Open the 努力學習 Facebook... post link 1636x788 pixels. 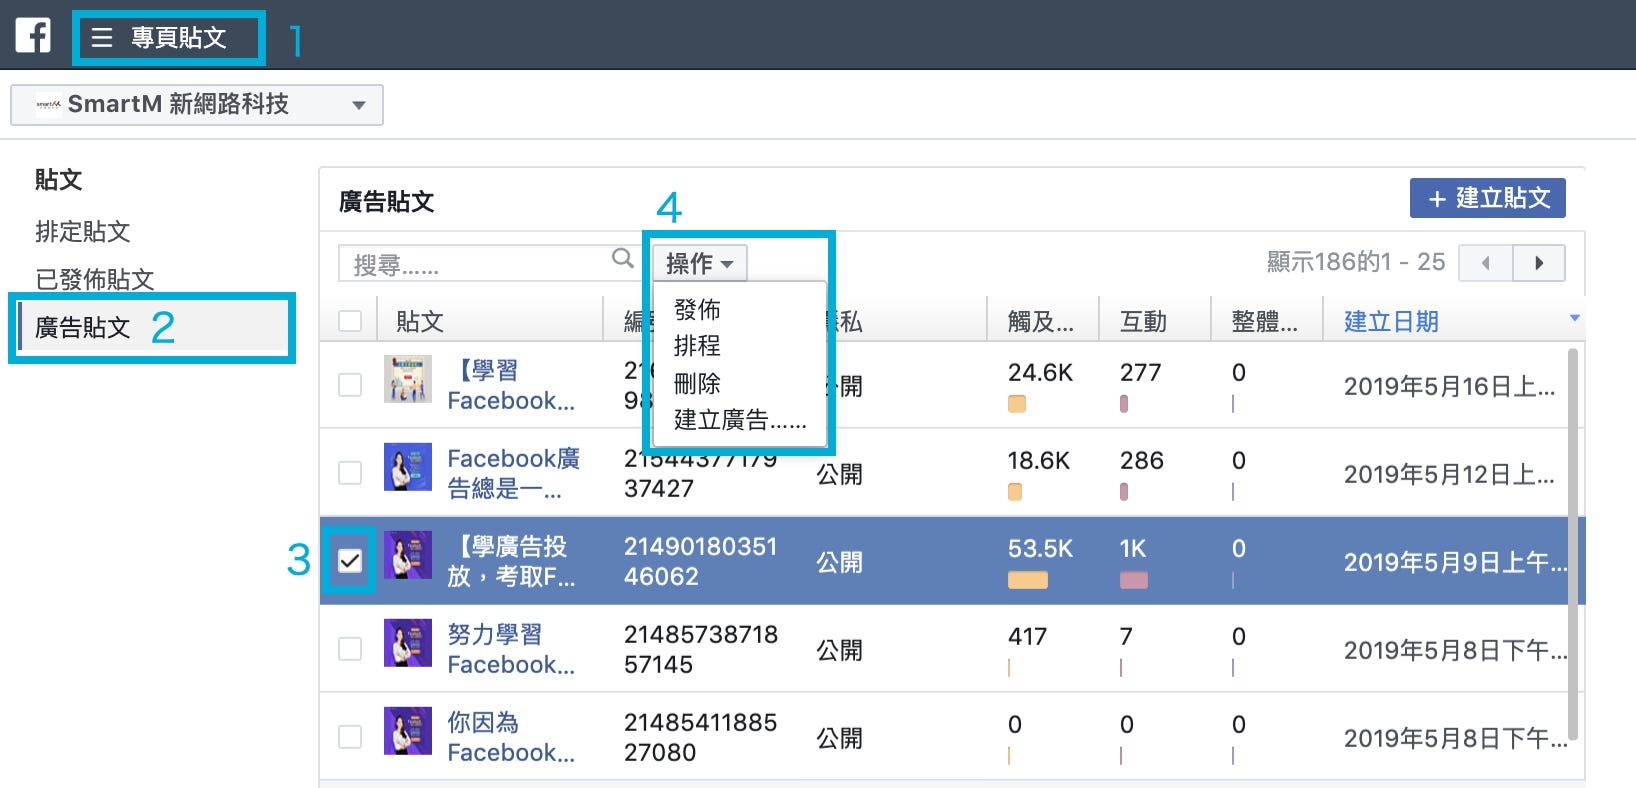coord(511,649)
